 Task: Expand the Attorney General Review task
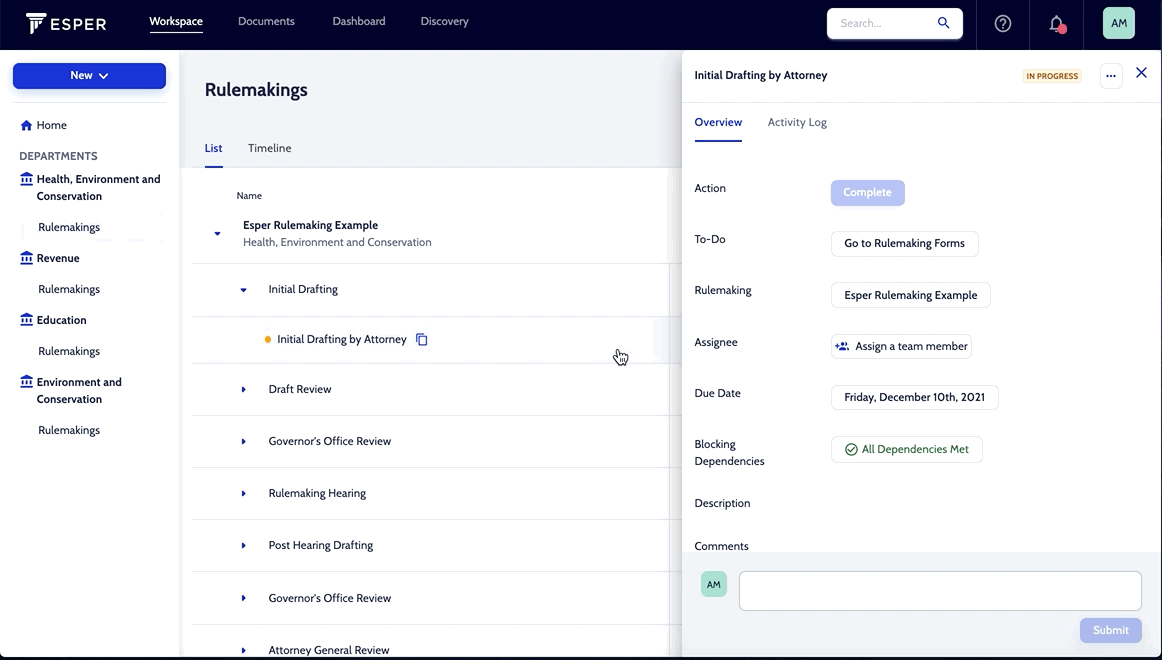click(243, 649)
